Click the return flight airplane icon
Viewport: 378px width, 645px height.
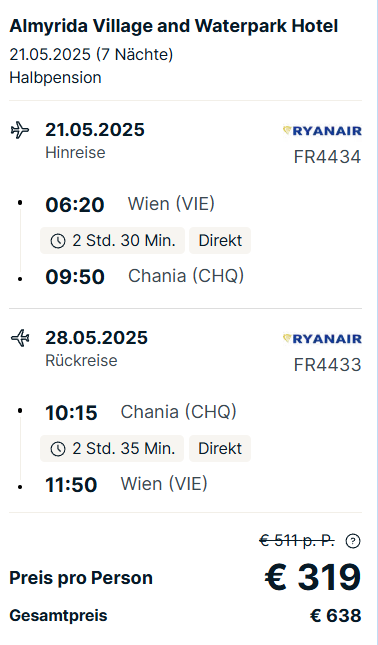(20, 338)
